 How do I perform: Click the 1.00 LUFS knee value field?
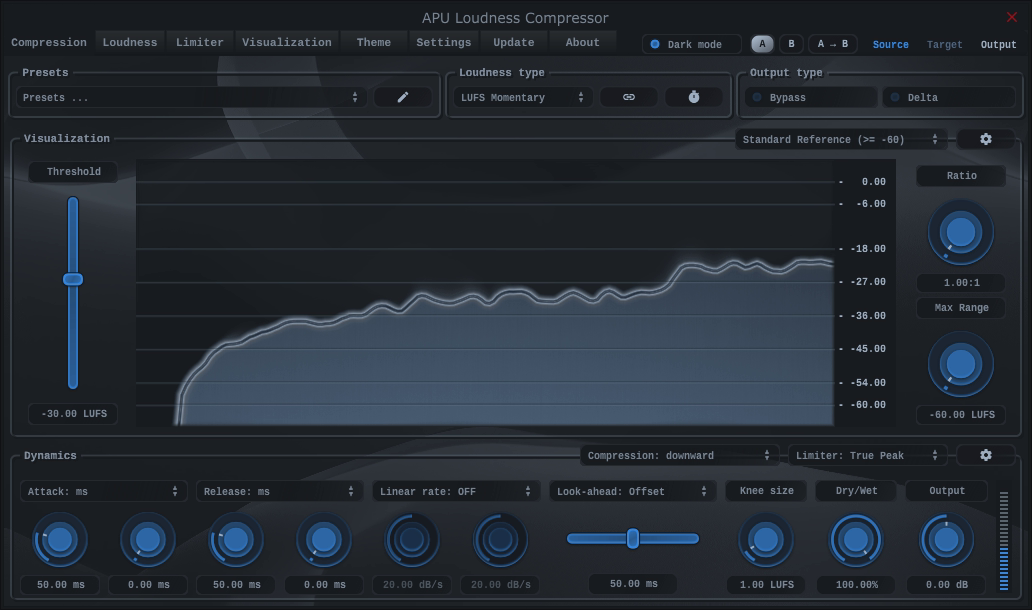(x=766, y=585)
